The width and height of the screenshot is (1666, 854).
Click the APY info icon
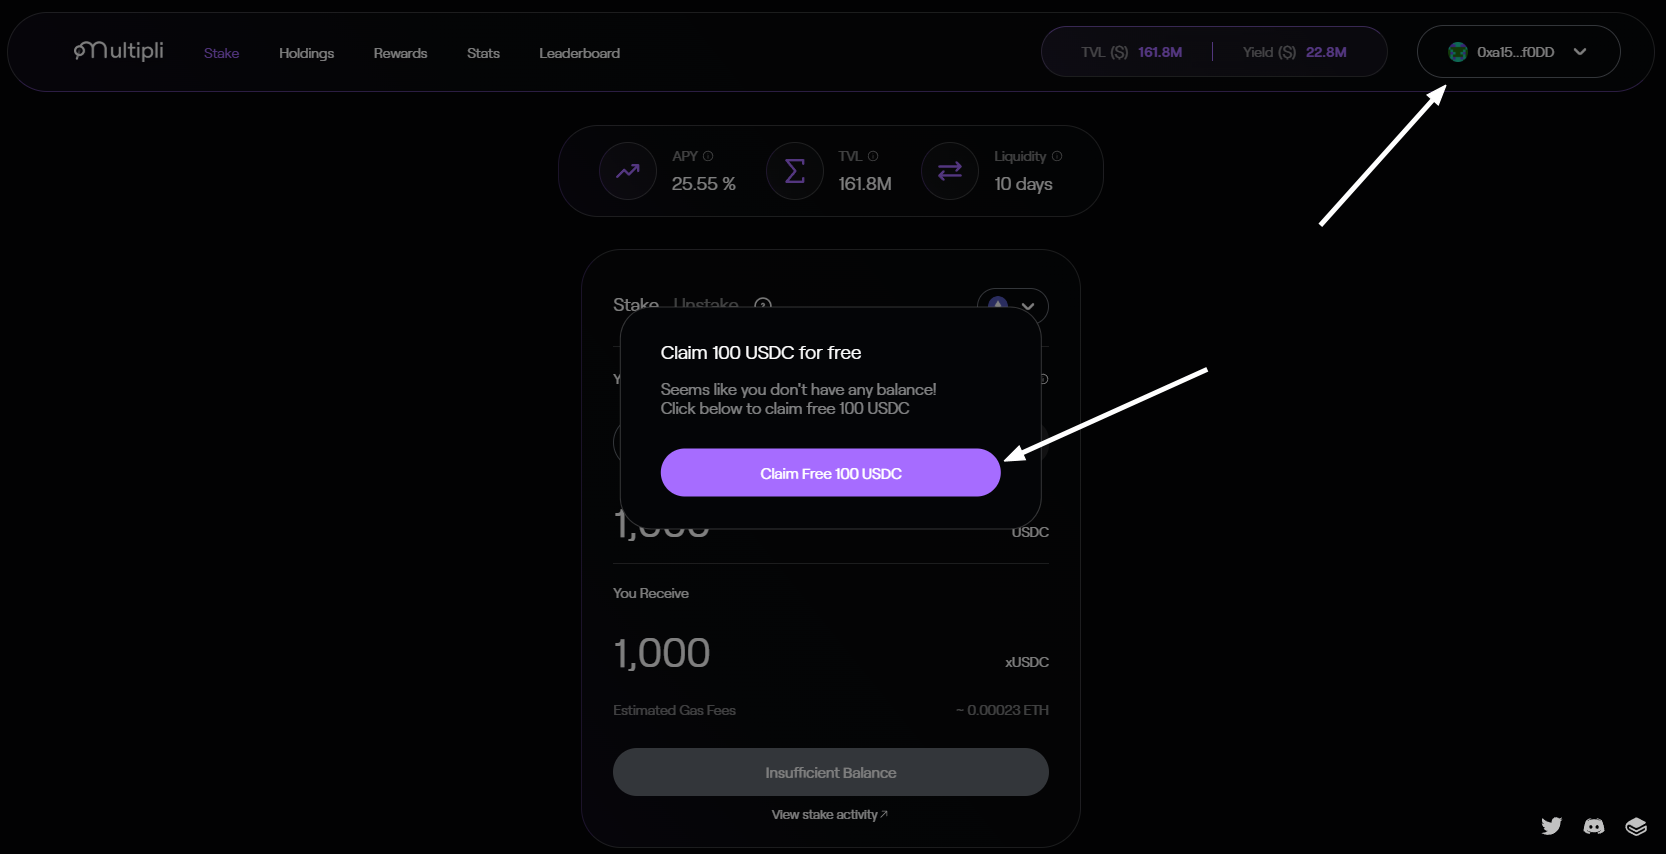(708, 156)
